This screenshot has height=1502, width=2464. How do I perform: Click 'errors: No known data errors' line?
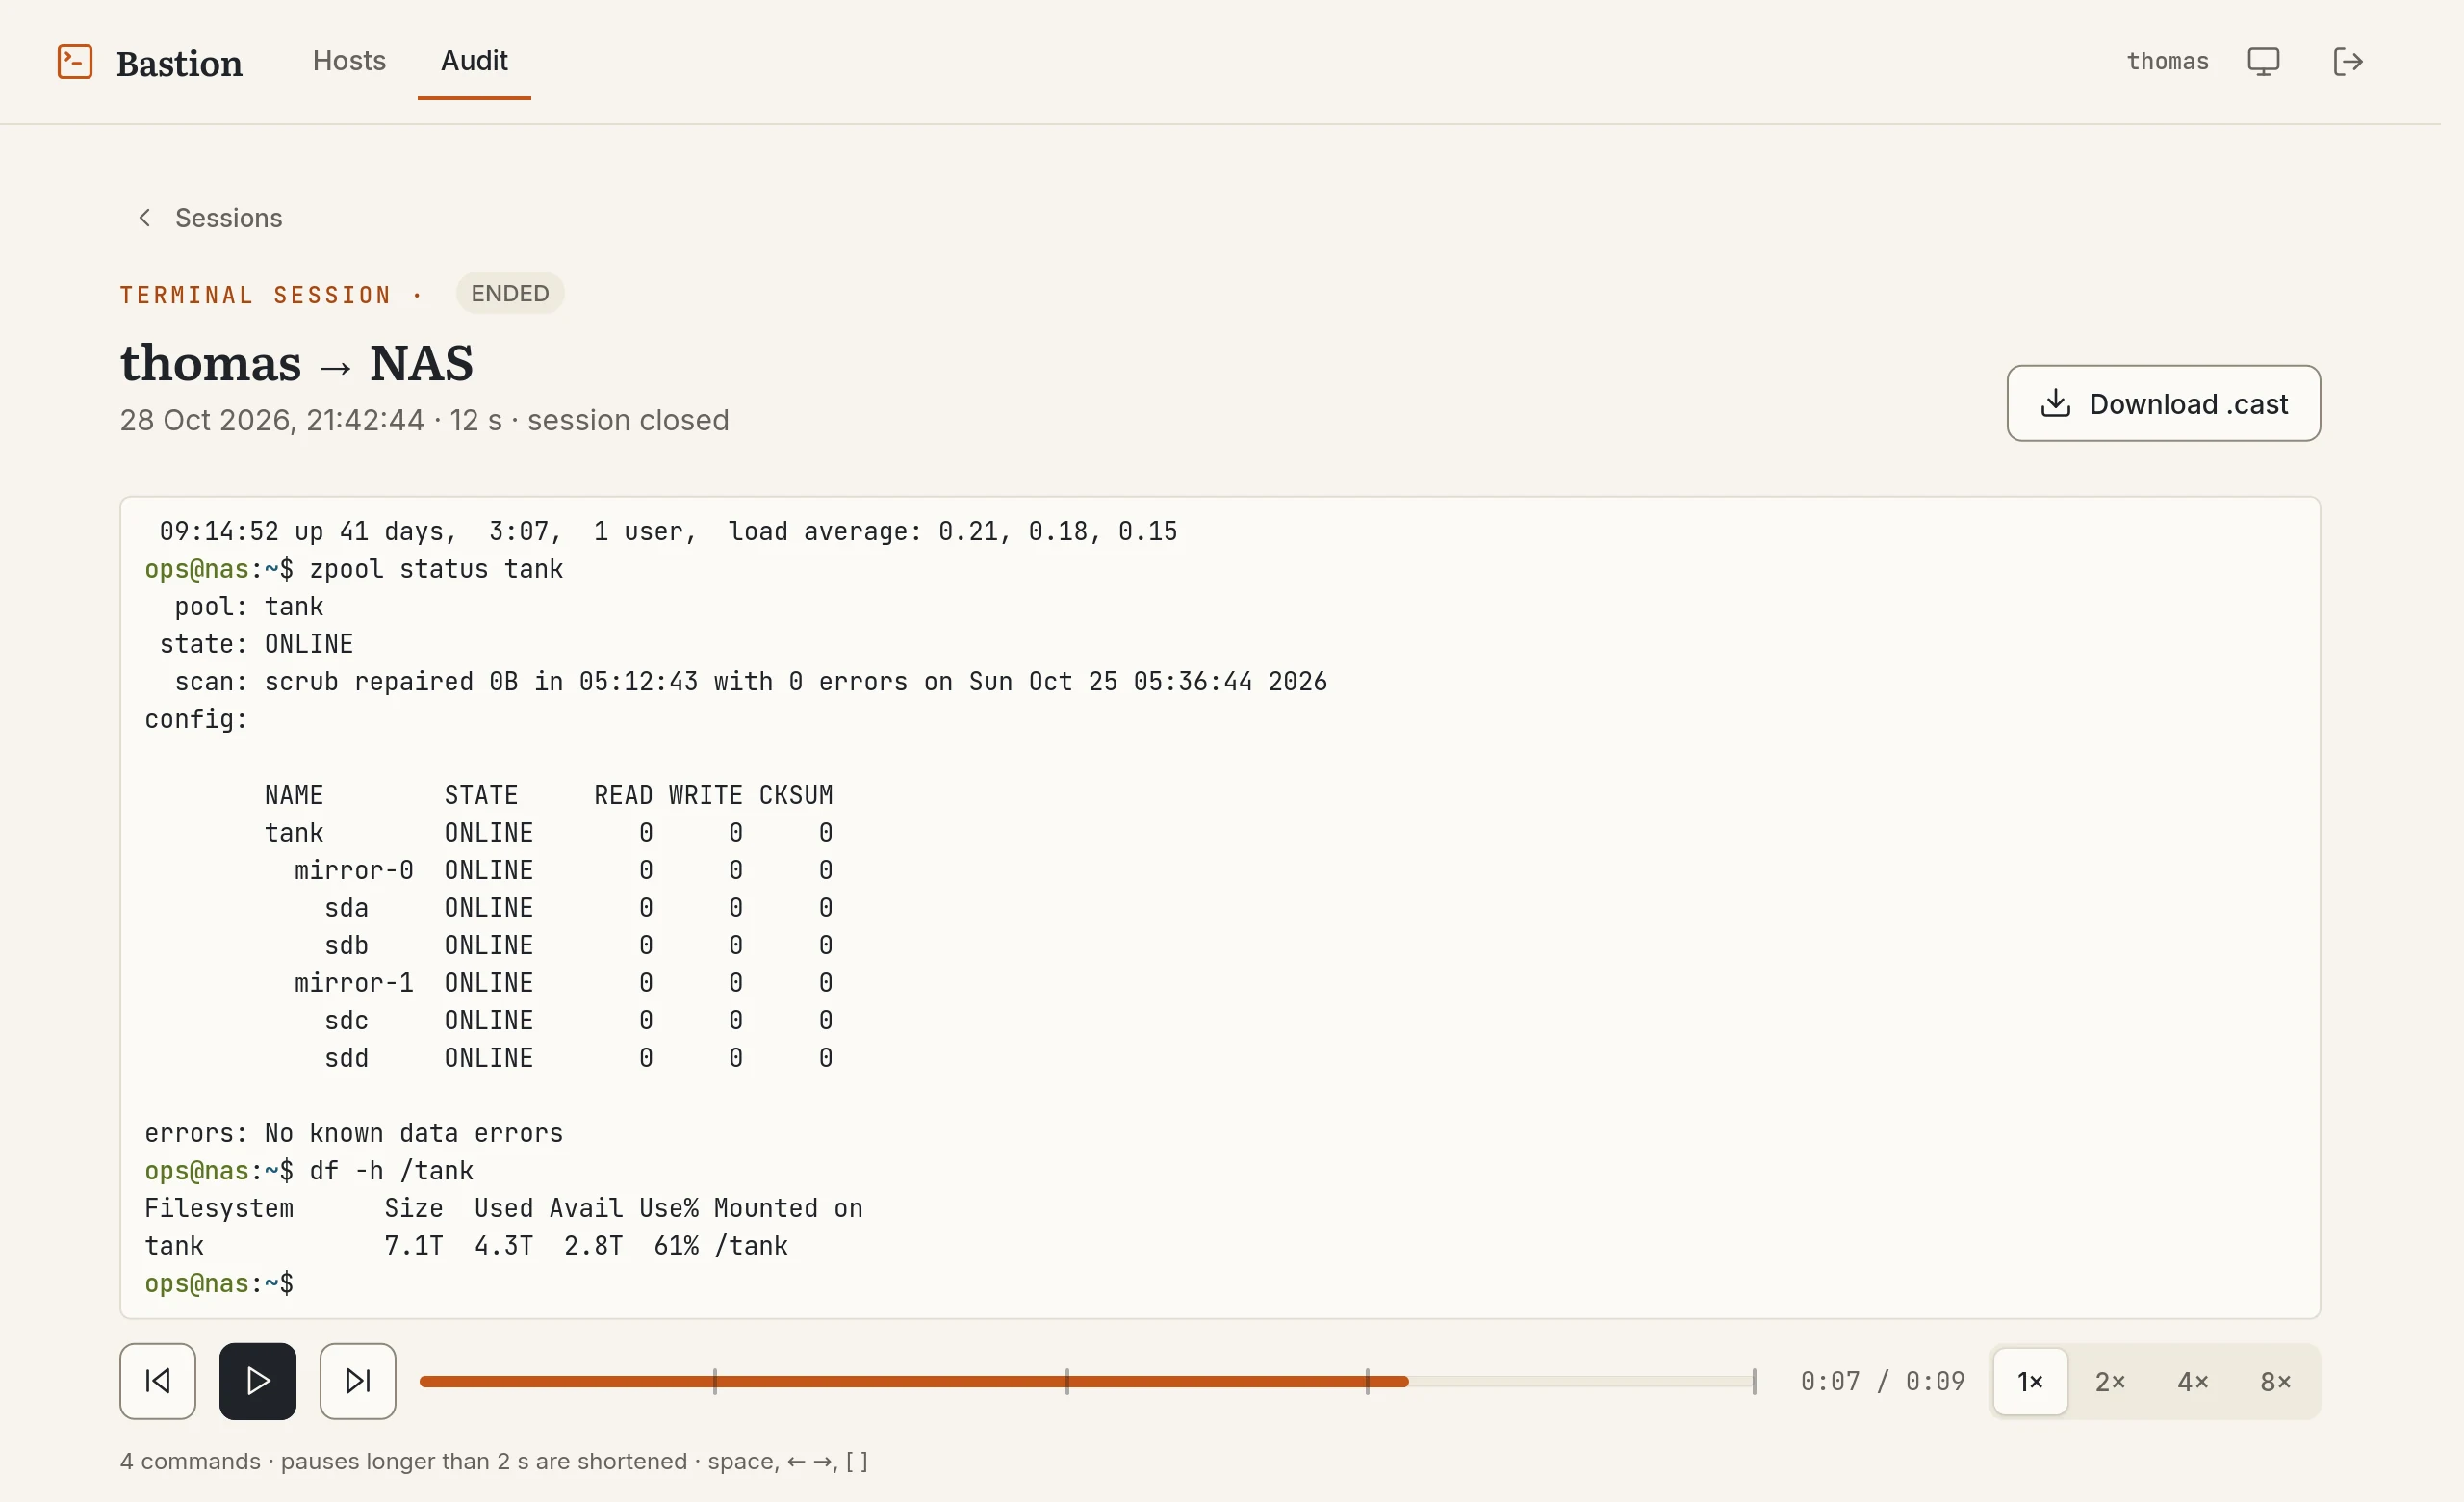coord(354,1133)
